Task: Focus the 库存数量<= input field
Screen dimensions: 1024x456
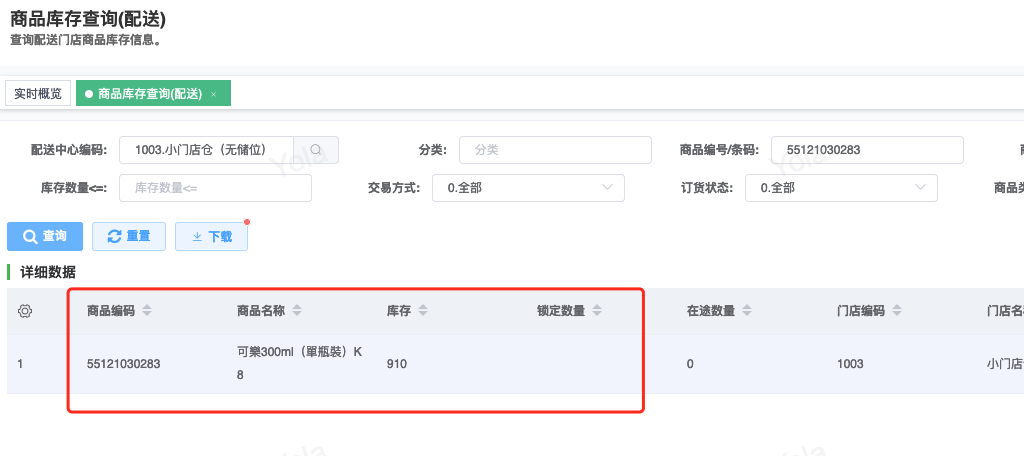Action: tap(215, 188)
